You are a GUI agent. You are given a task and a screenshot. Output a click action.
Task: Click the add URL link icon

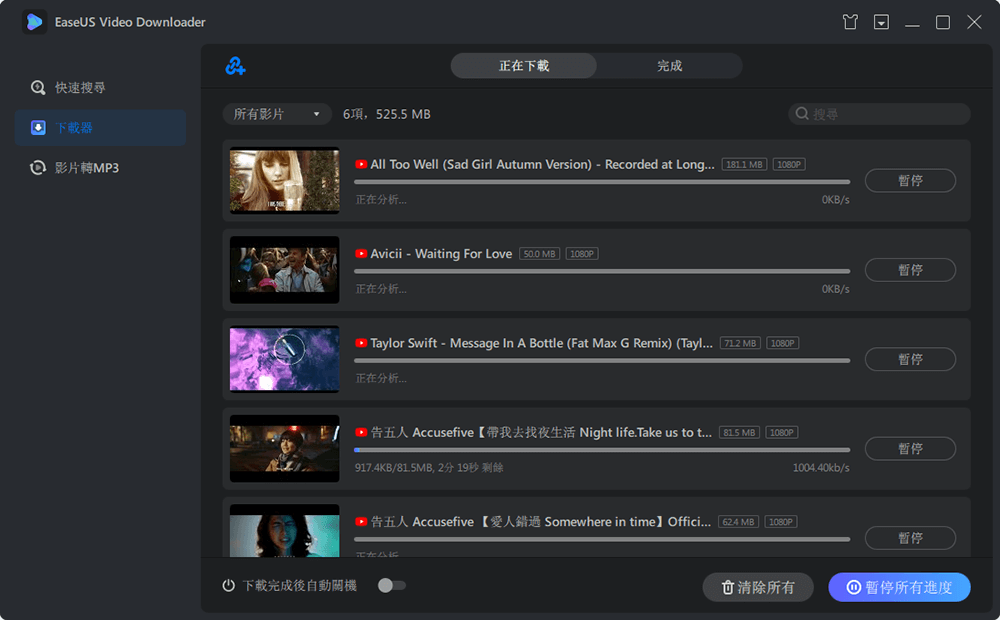[x=235, y=66]
